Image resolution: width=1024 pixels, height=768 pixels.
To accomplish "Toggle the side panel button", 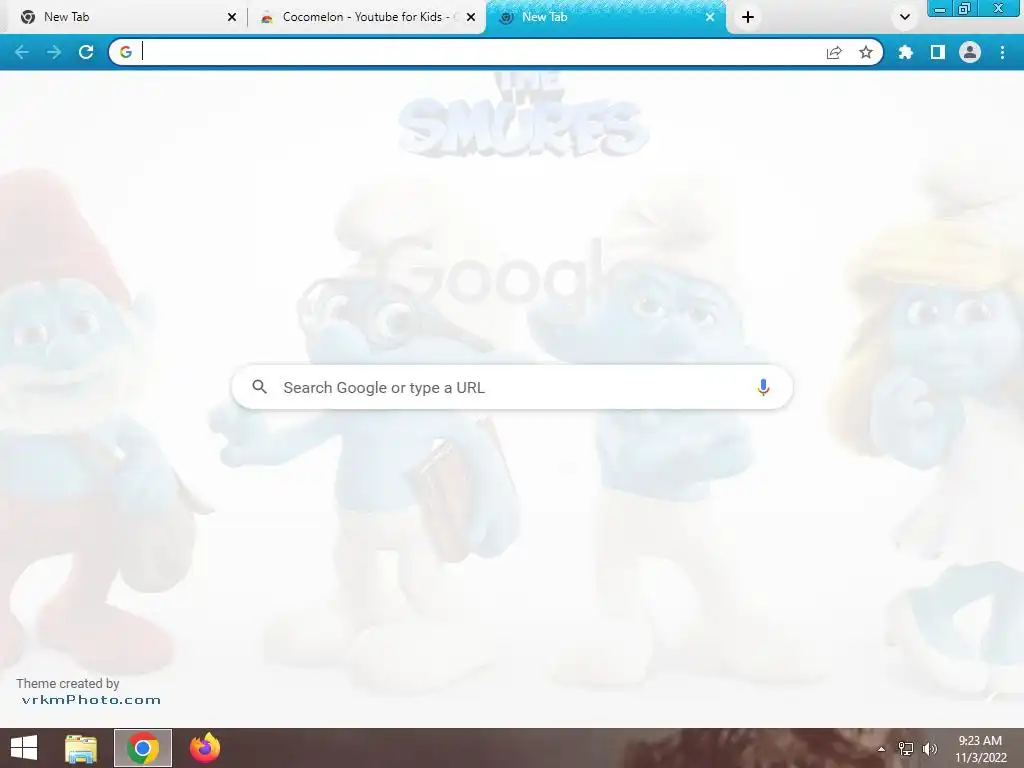I will click(937, 52).
